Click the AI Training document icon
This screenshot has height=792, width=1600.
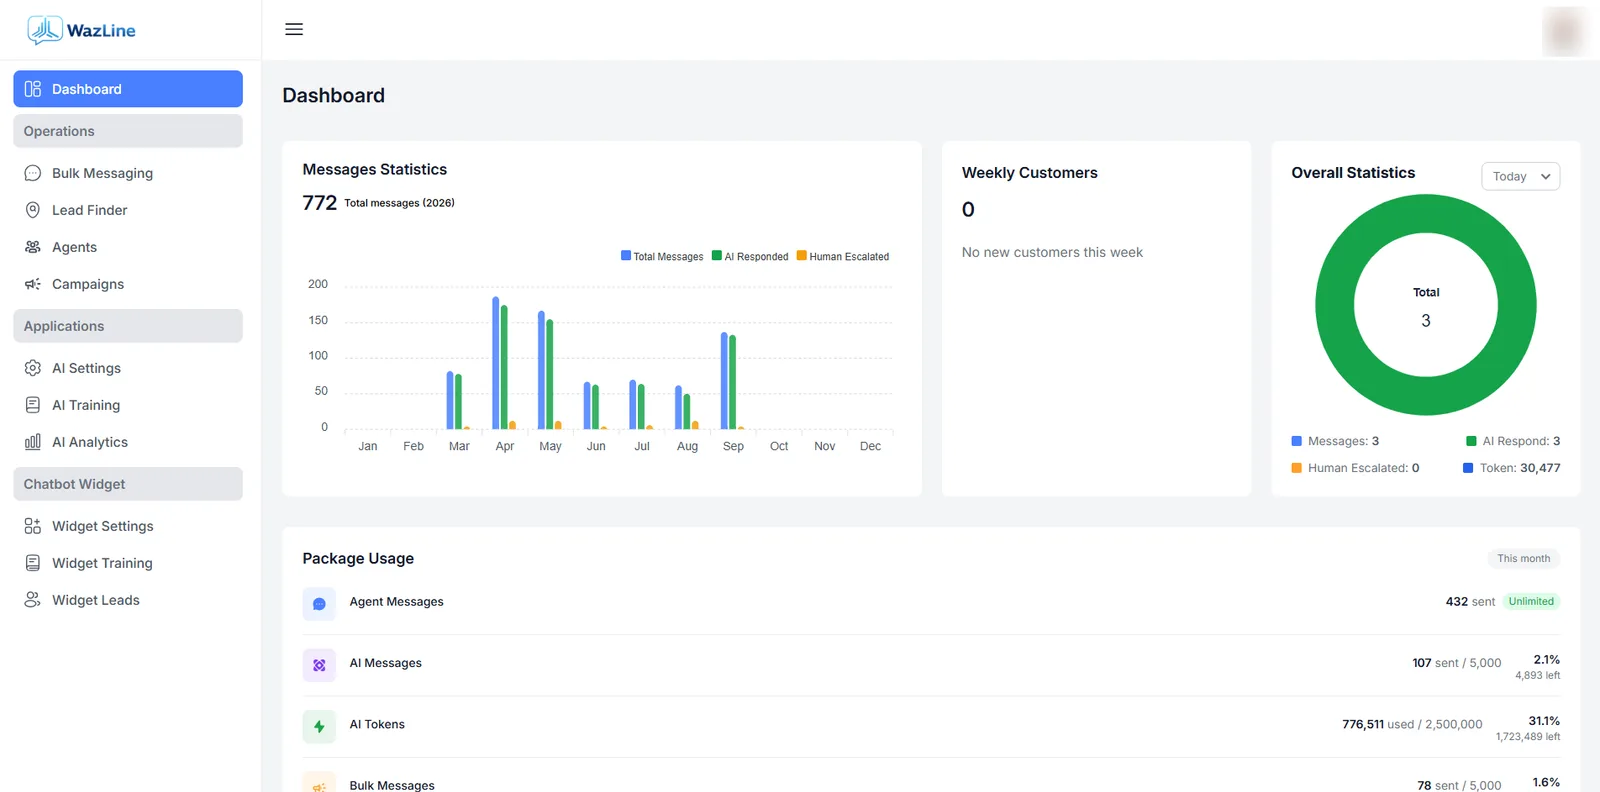click(33, 405)
